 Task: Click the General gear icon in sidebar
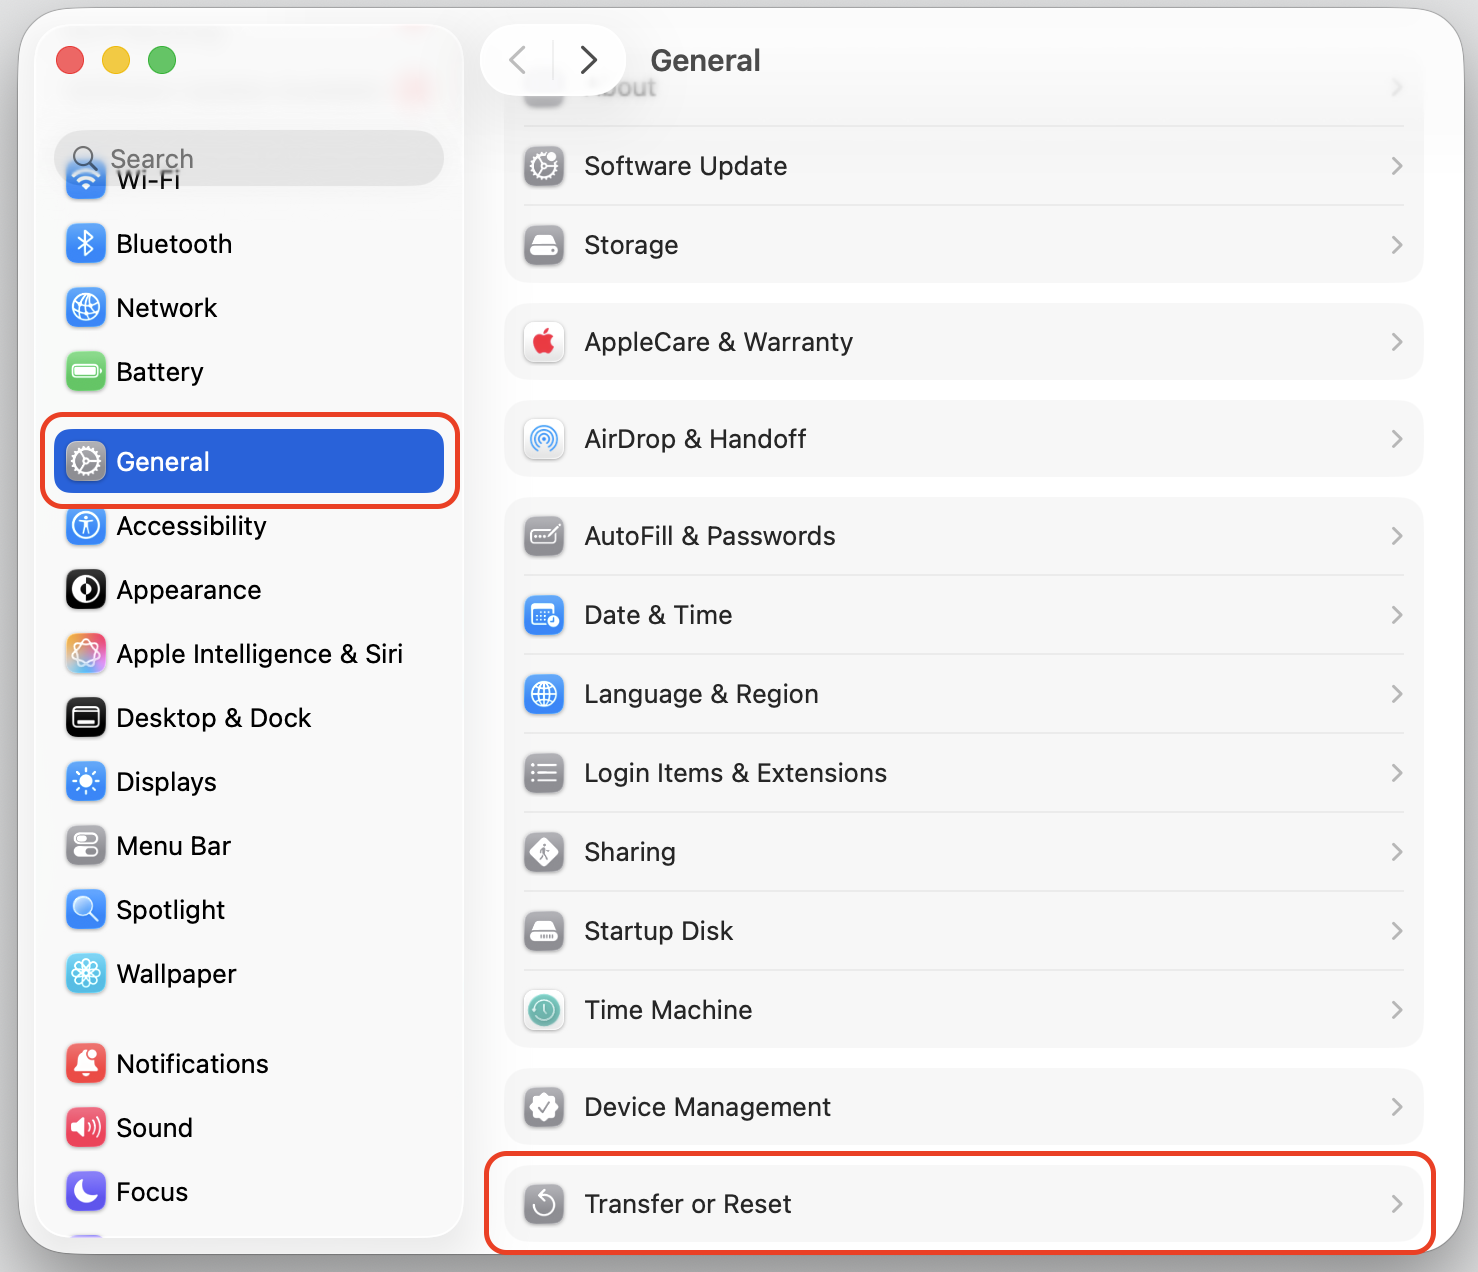click(x=86, y=461)
